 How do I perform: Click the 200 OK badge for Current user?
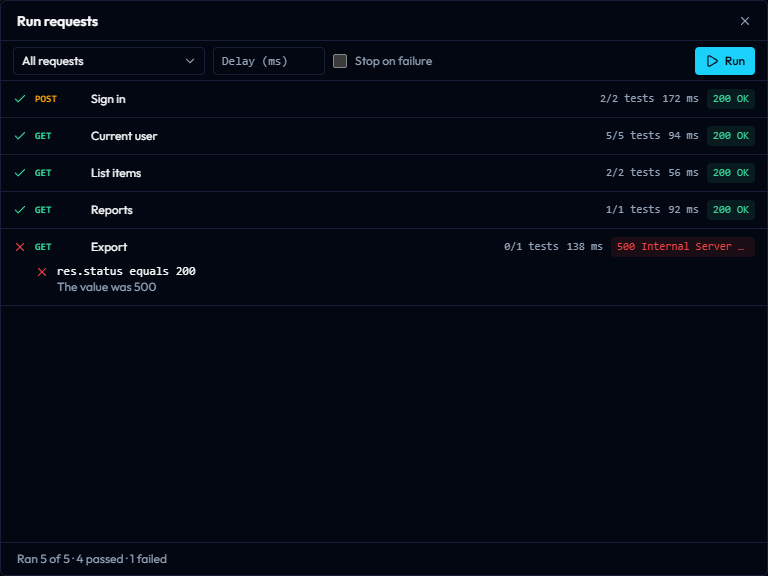(x=730, y=136)
